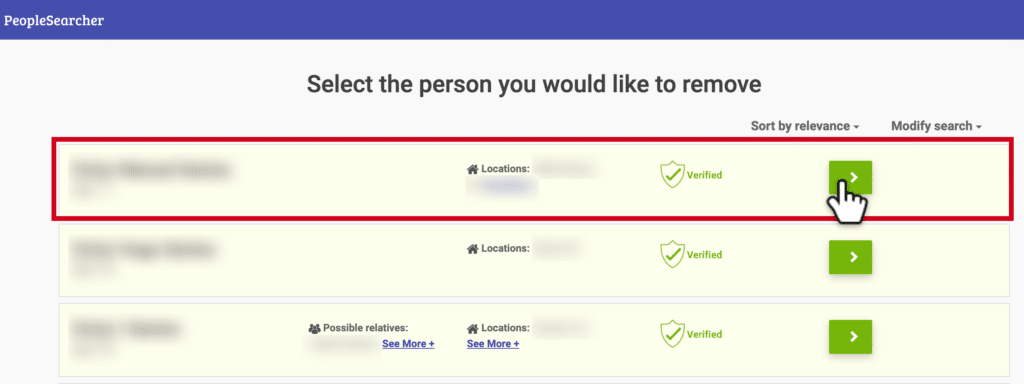Viewport: 1024px width, 384px height.
Task: Click the green arrow button in third result
Action: click(x=850, y=336)
